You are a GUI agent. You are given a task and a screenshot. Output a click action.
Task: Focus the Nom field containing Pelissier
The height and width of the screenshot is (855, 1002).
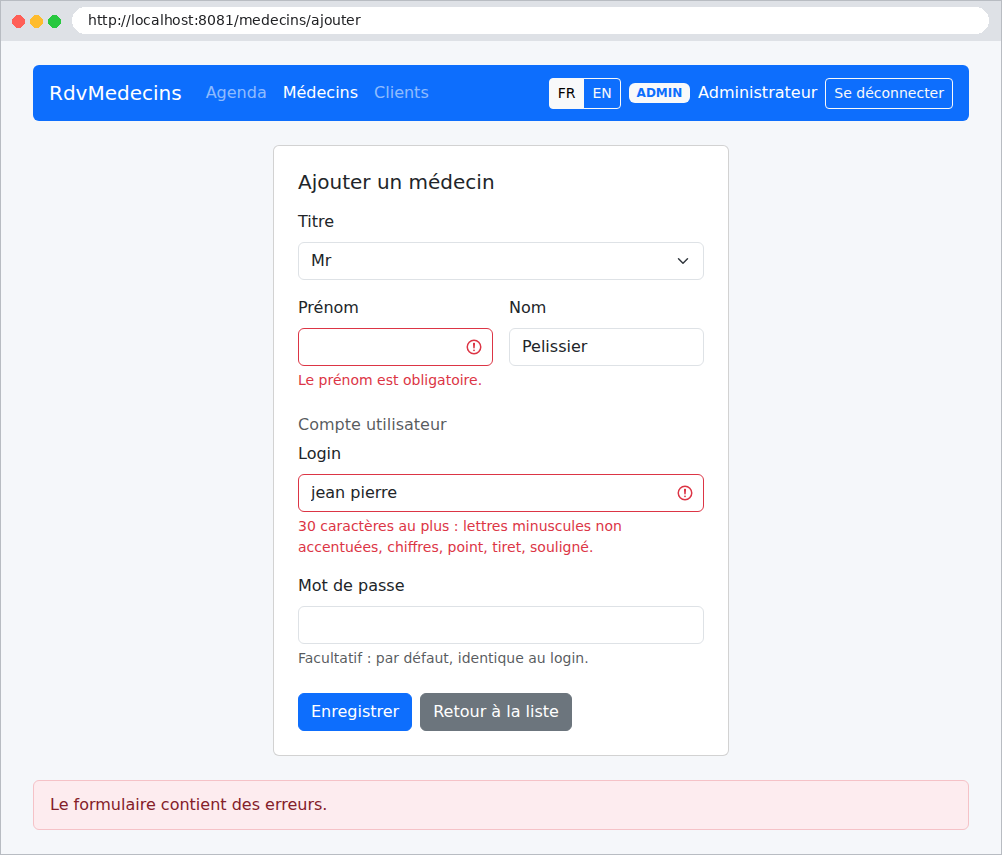(606, 347)
